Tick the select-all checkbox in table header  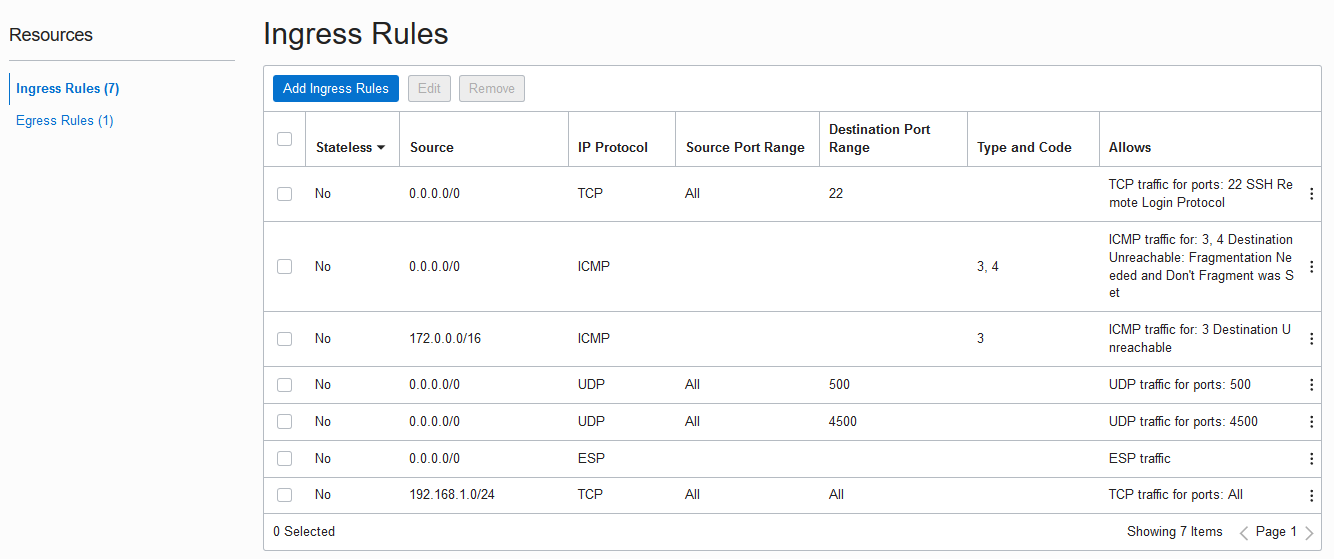tap(284, 139)
